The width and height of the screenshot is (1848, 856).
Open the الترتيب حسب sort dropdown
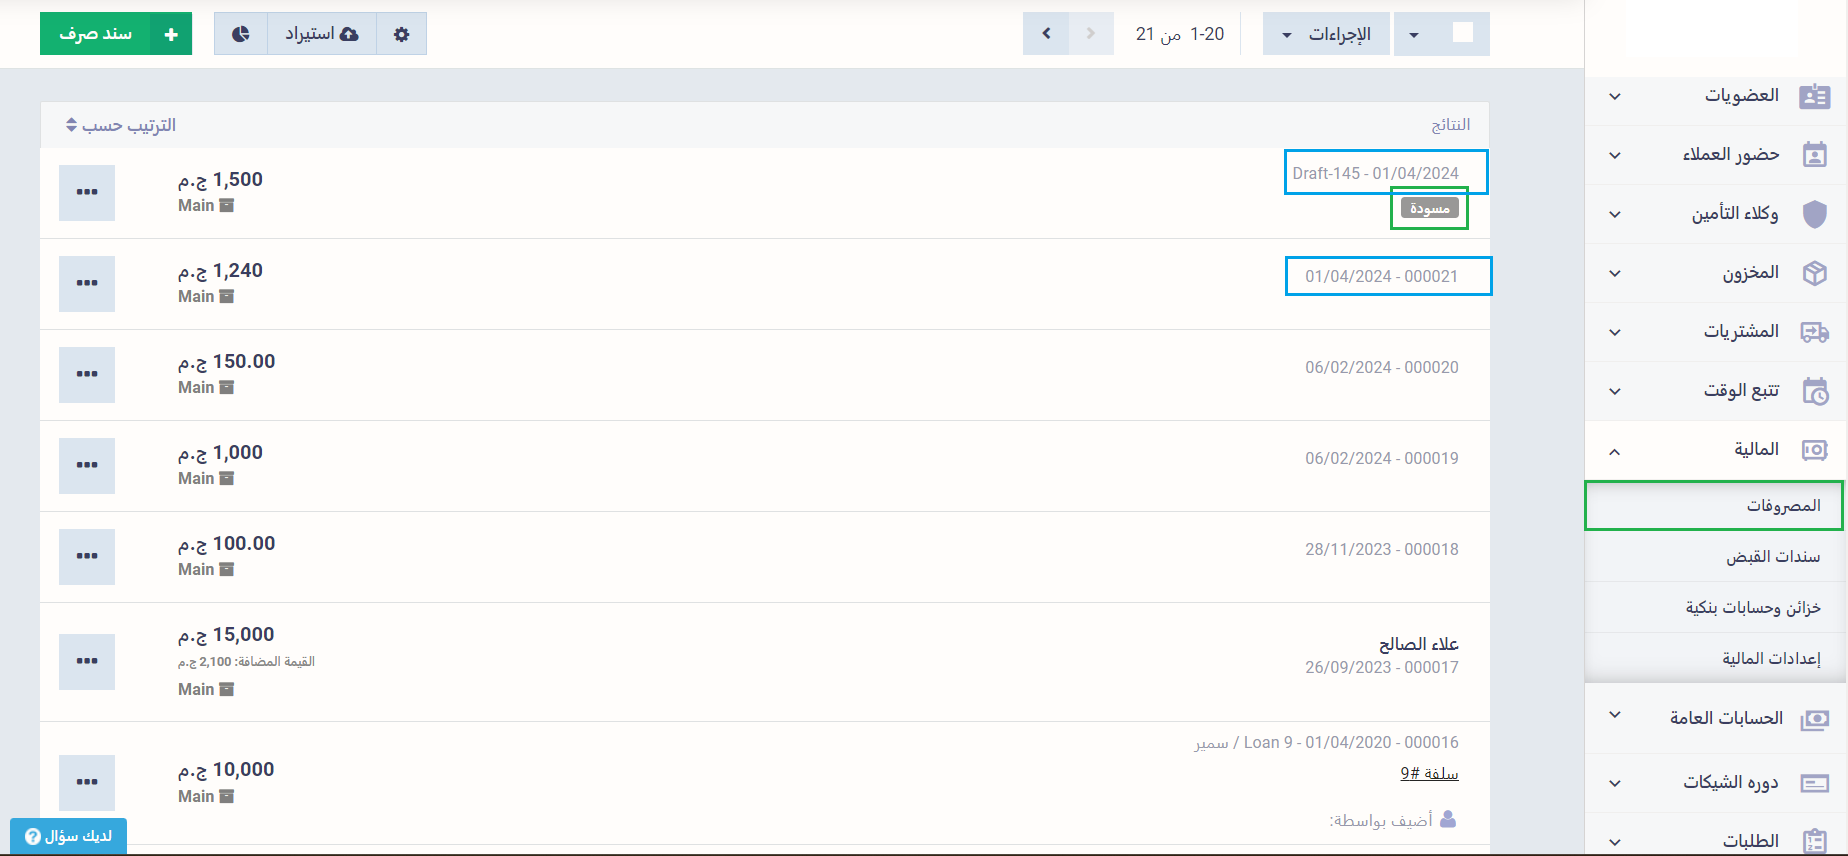121,125
